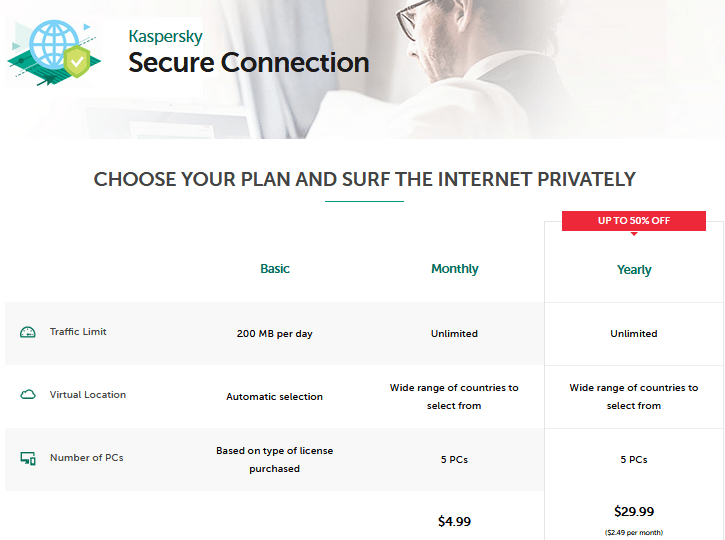Click the Automatic selection cell for Basic

tap(275, 397)
